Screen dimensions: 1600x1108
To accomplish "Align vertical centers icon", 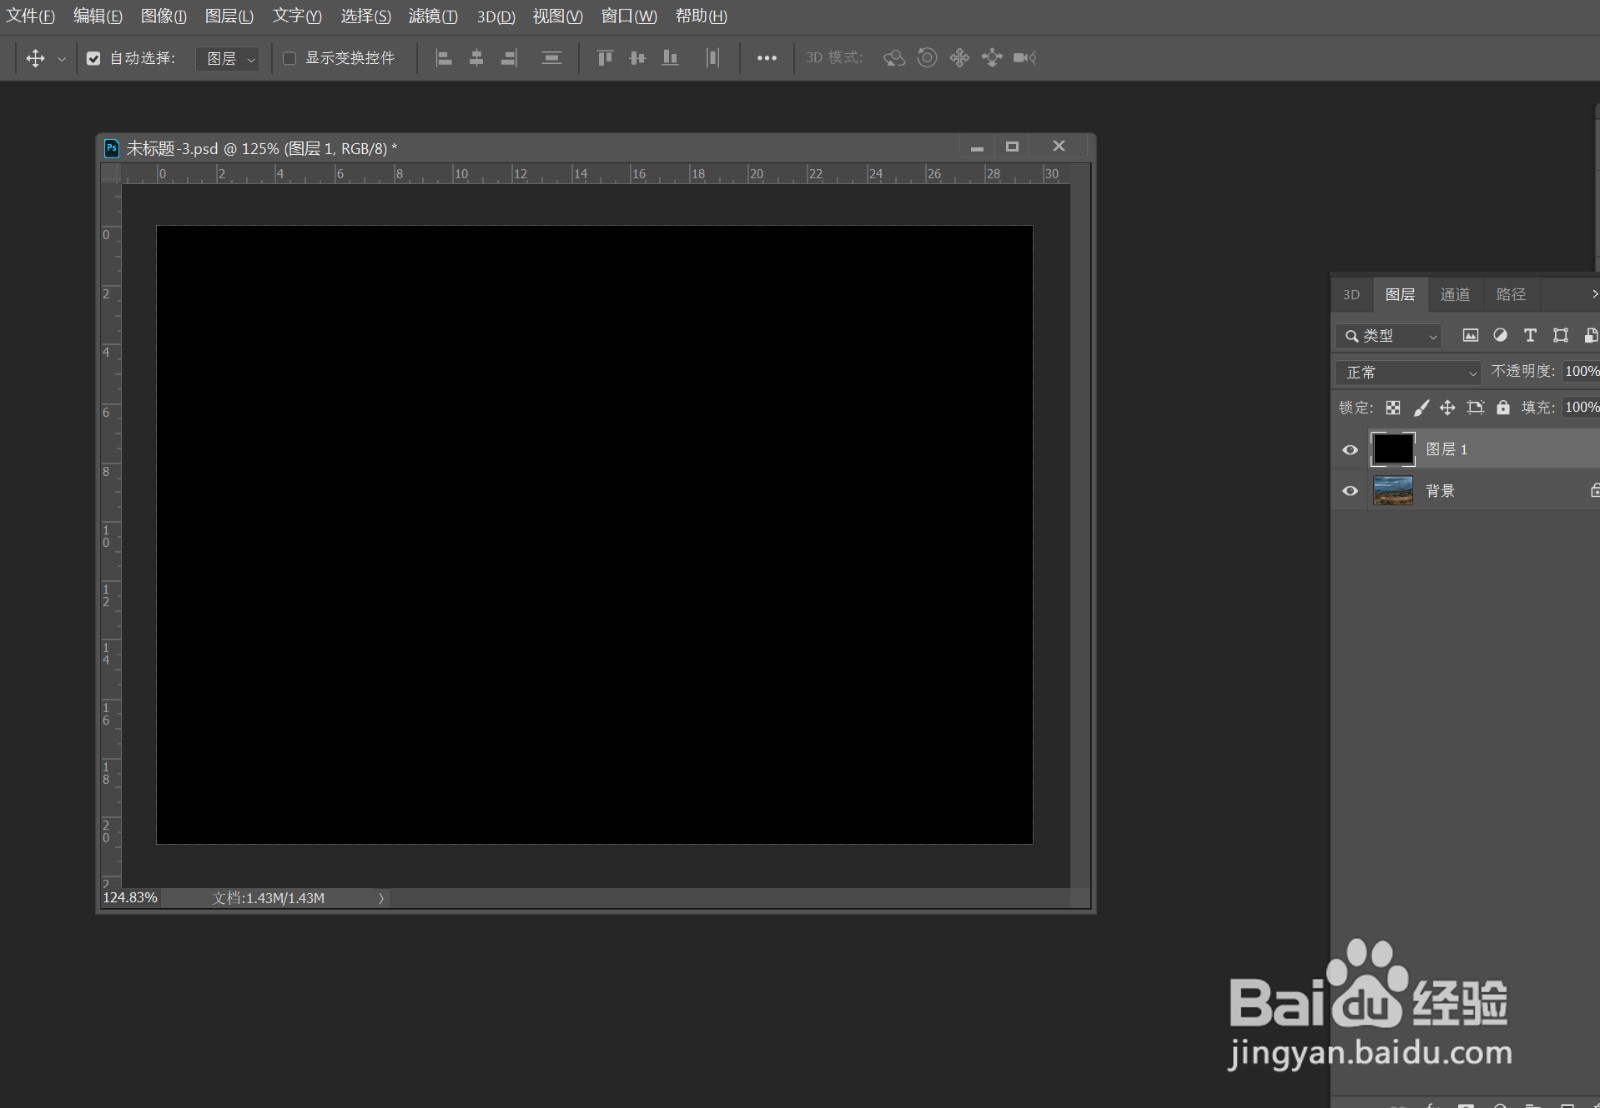I will click(x=638, y=58).
